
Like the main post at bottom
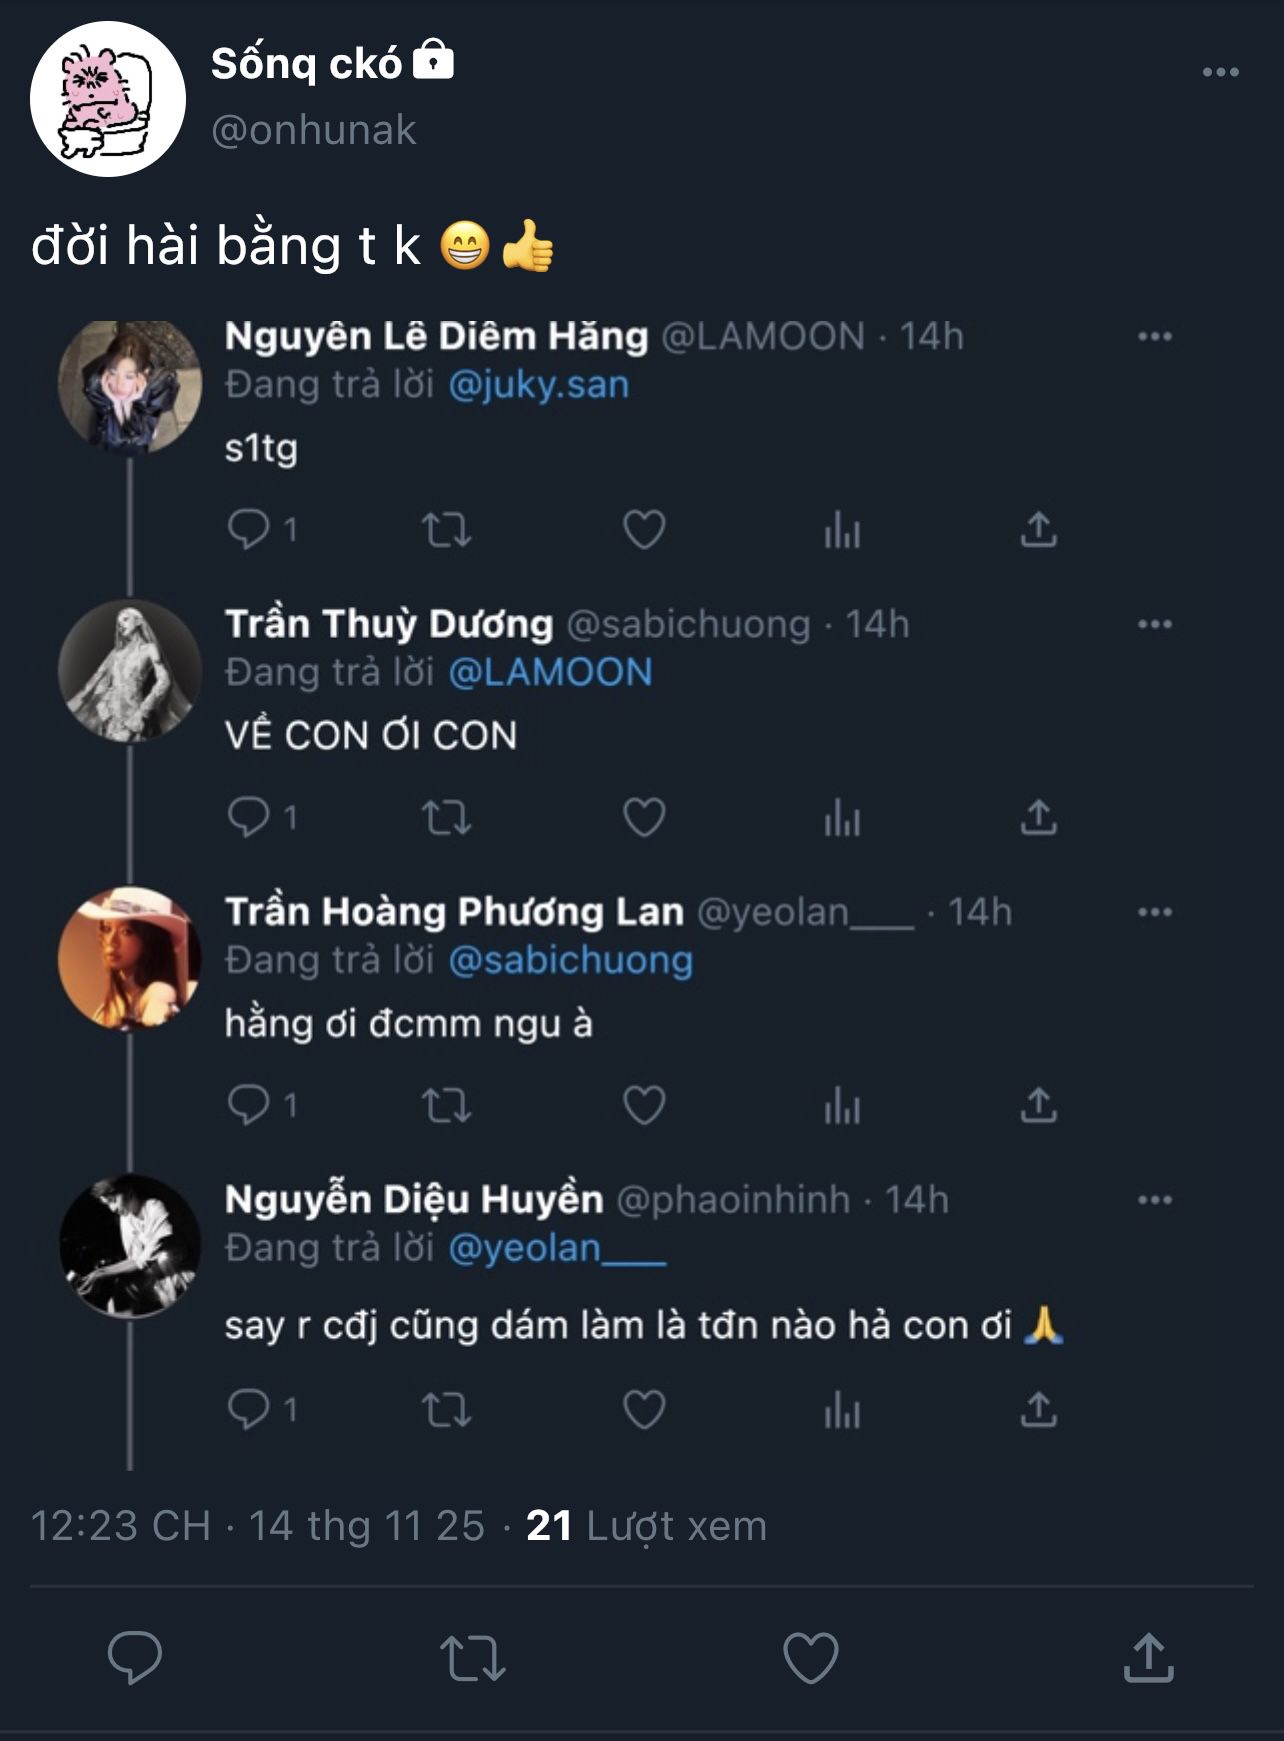[x=810, y=1657]
